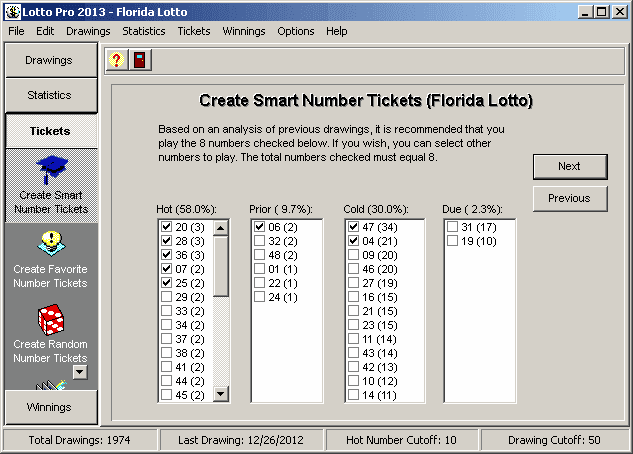
Task: Check prior number 32 (2)
Action: [260, 241]
